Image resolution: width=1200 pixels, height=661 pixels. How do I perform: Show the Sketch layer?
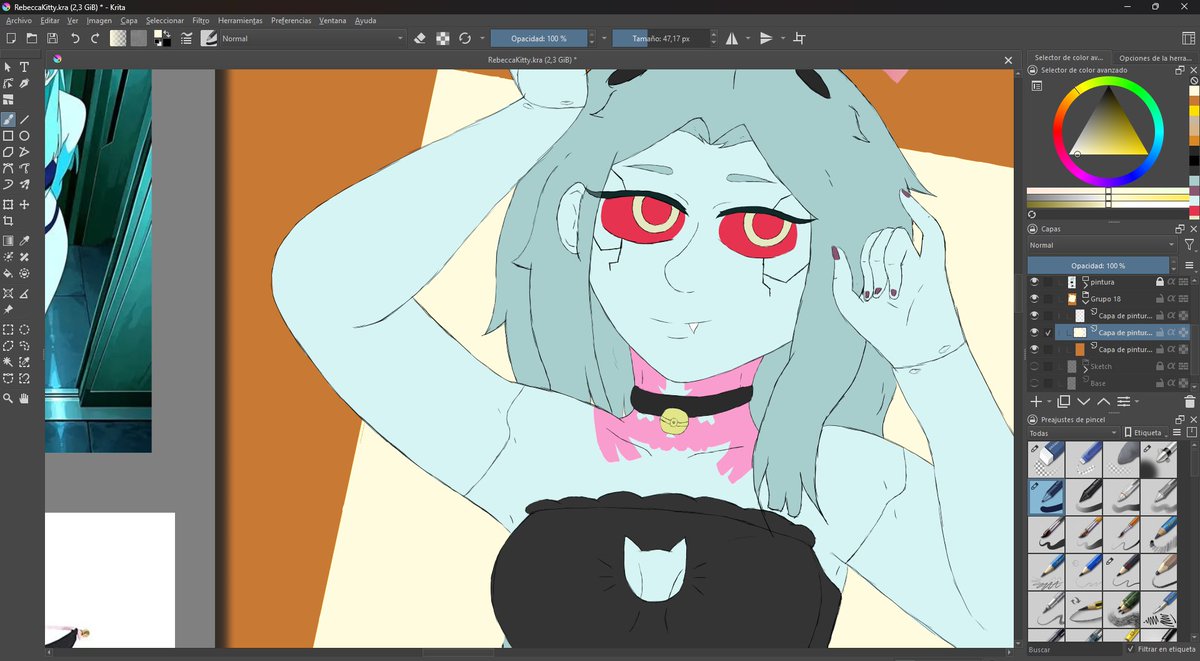(1035, 367)
